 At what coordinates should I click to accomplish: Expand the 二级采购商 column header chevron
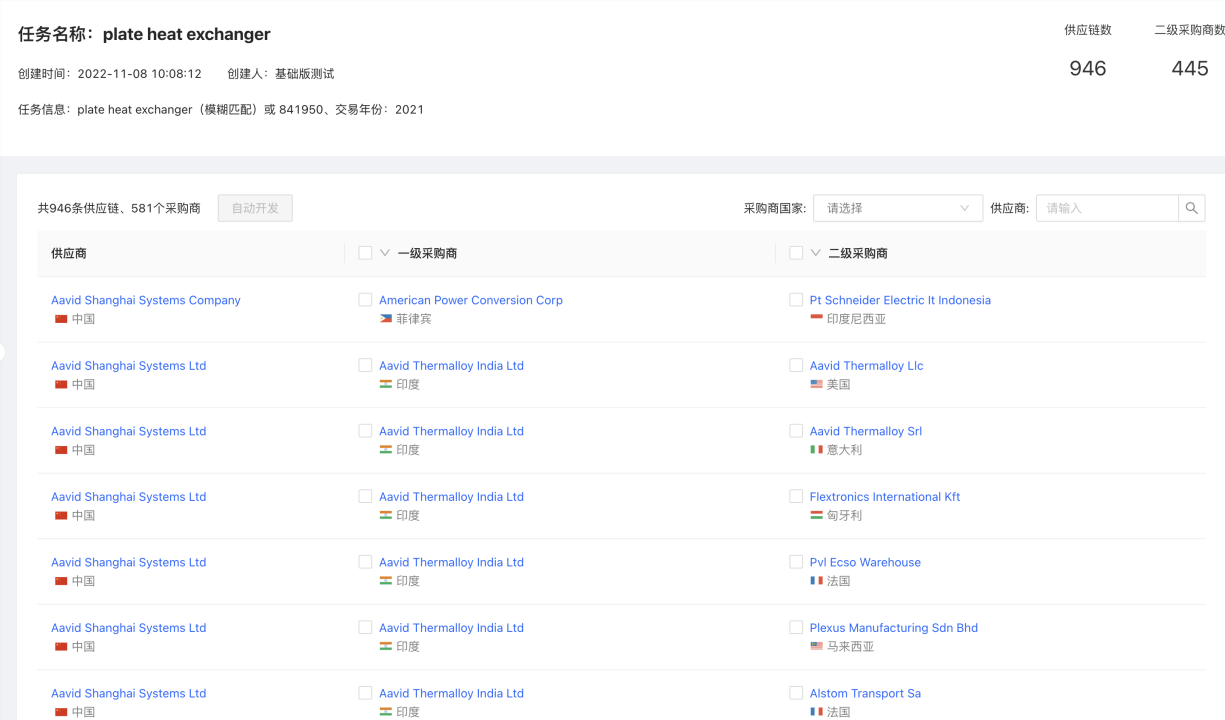(x=816, y=253)
